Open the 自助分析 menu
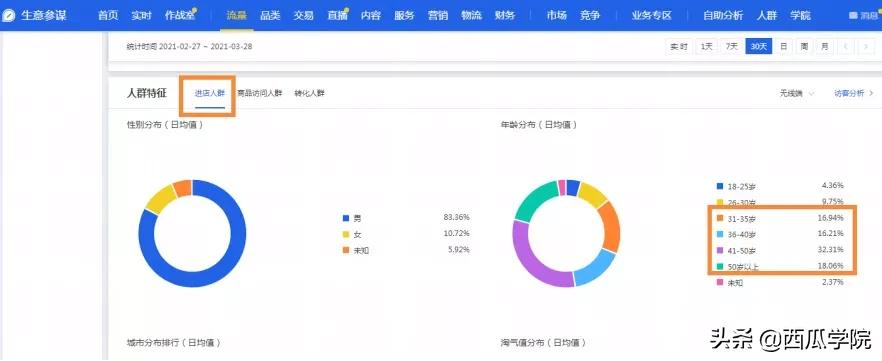Image resolution: width=882 pixels, height=361 pixels. (x=723, y=15)
